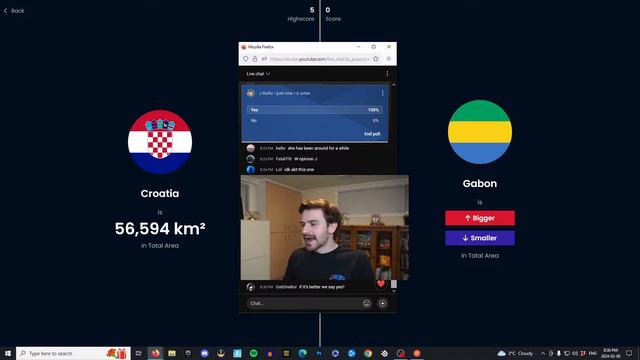Click the Croatia flag circle

160,142
